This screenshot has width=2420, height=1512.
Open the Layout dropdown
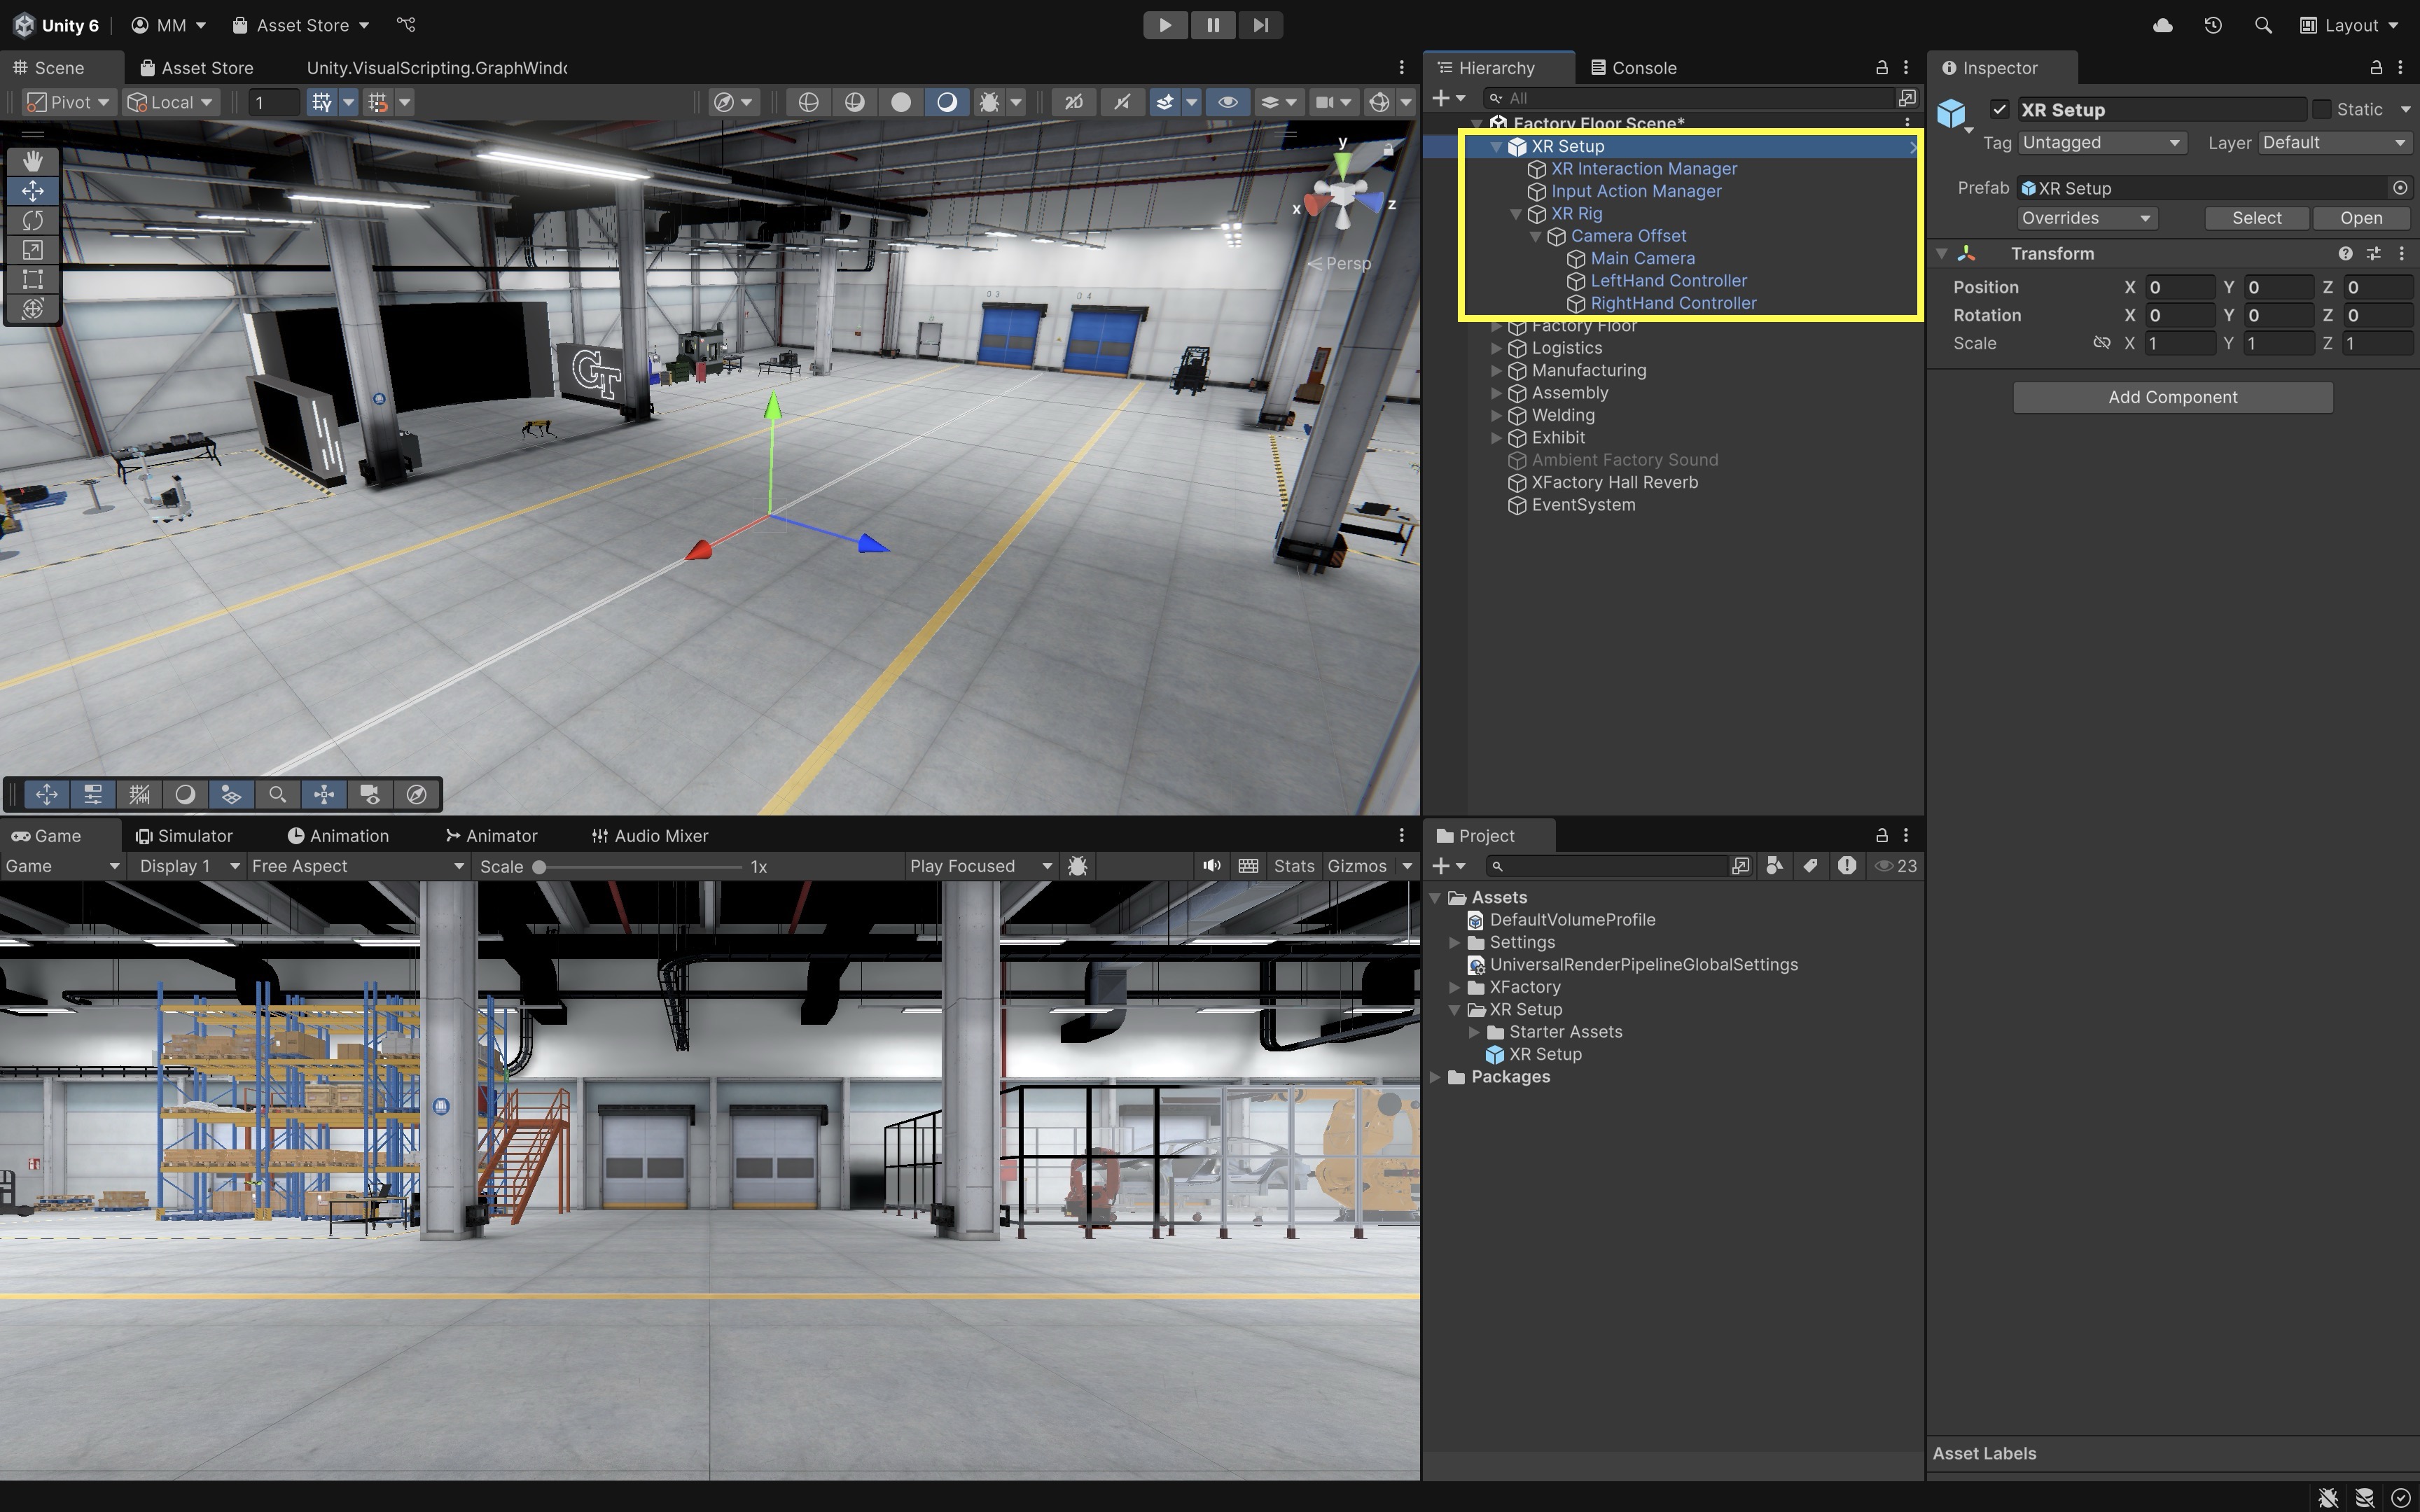tap(2350, 25)
